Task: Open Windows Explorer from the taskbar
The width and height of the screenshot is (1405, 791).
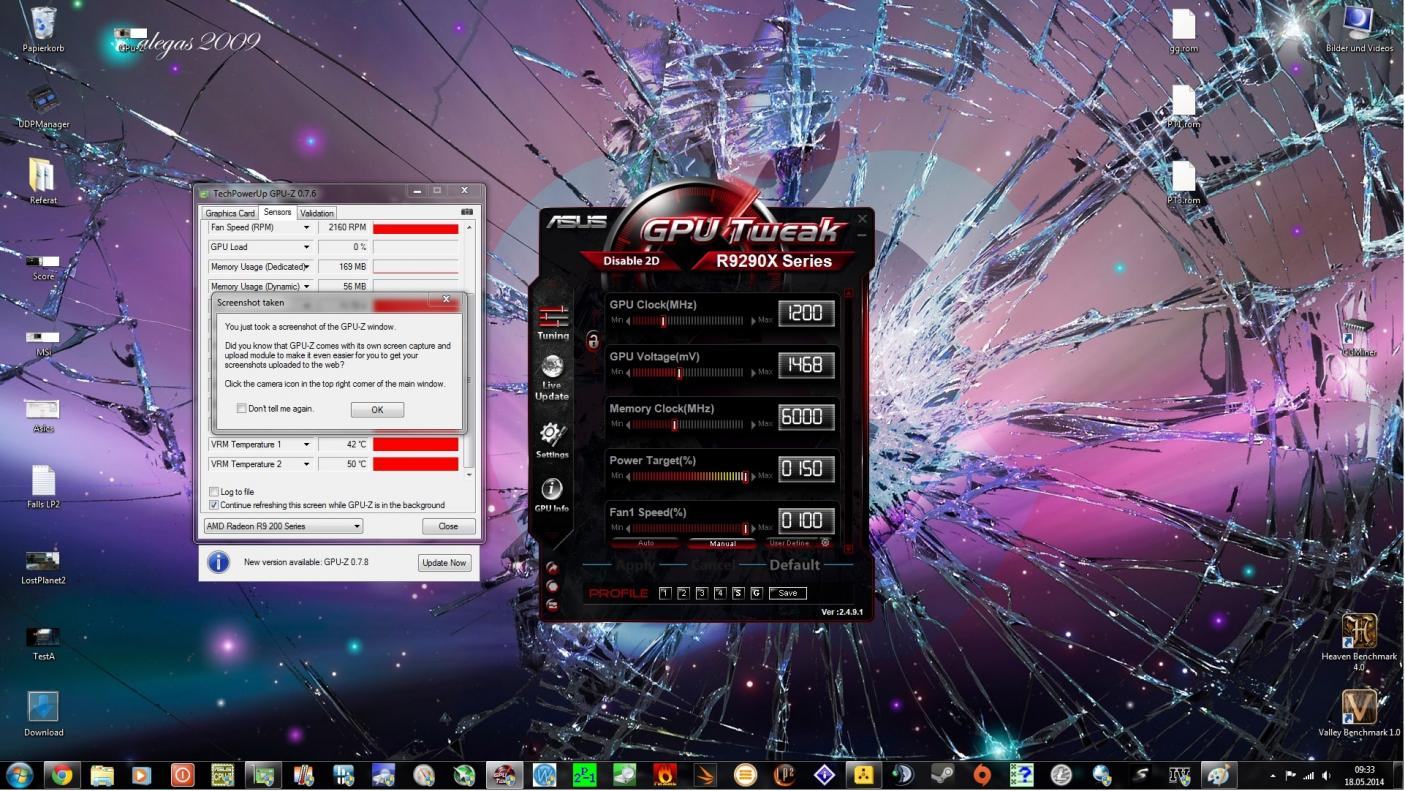Action: (102, 774)
